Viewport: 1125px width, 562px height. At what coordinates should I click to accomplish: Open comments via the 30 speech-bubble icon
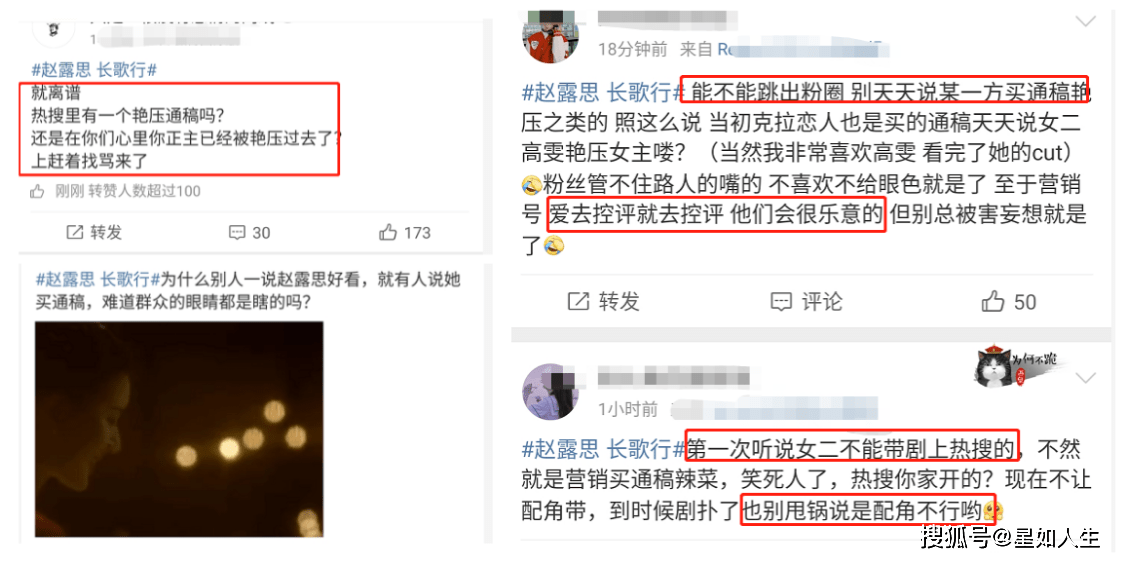pos(237,233)
